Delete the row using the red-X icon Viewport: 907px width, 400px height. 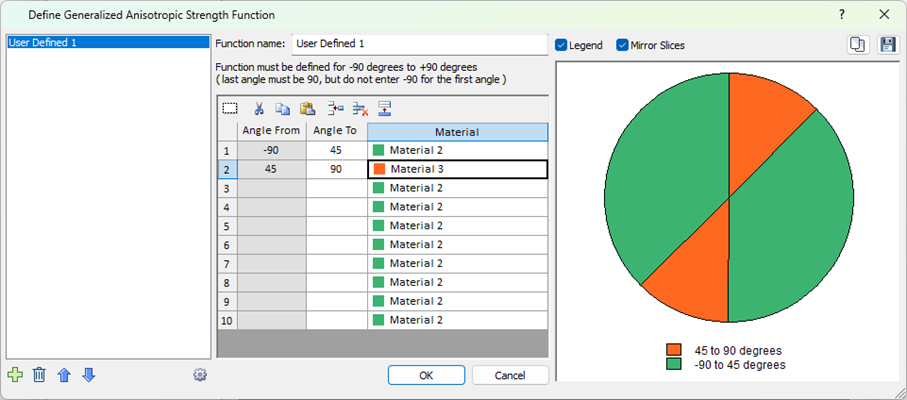[361, 108]
